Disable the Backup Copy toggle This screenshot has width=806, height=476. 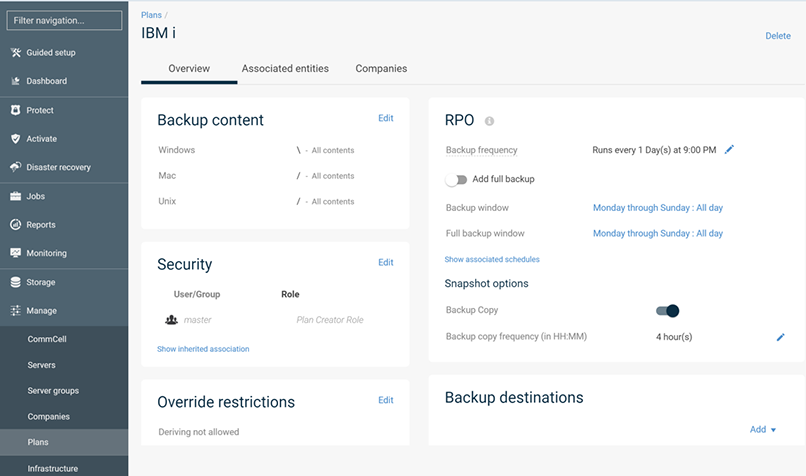(668, 310)
